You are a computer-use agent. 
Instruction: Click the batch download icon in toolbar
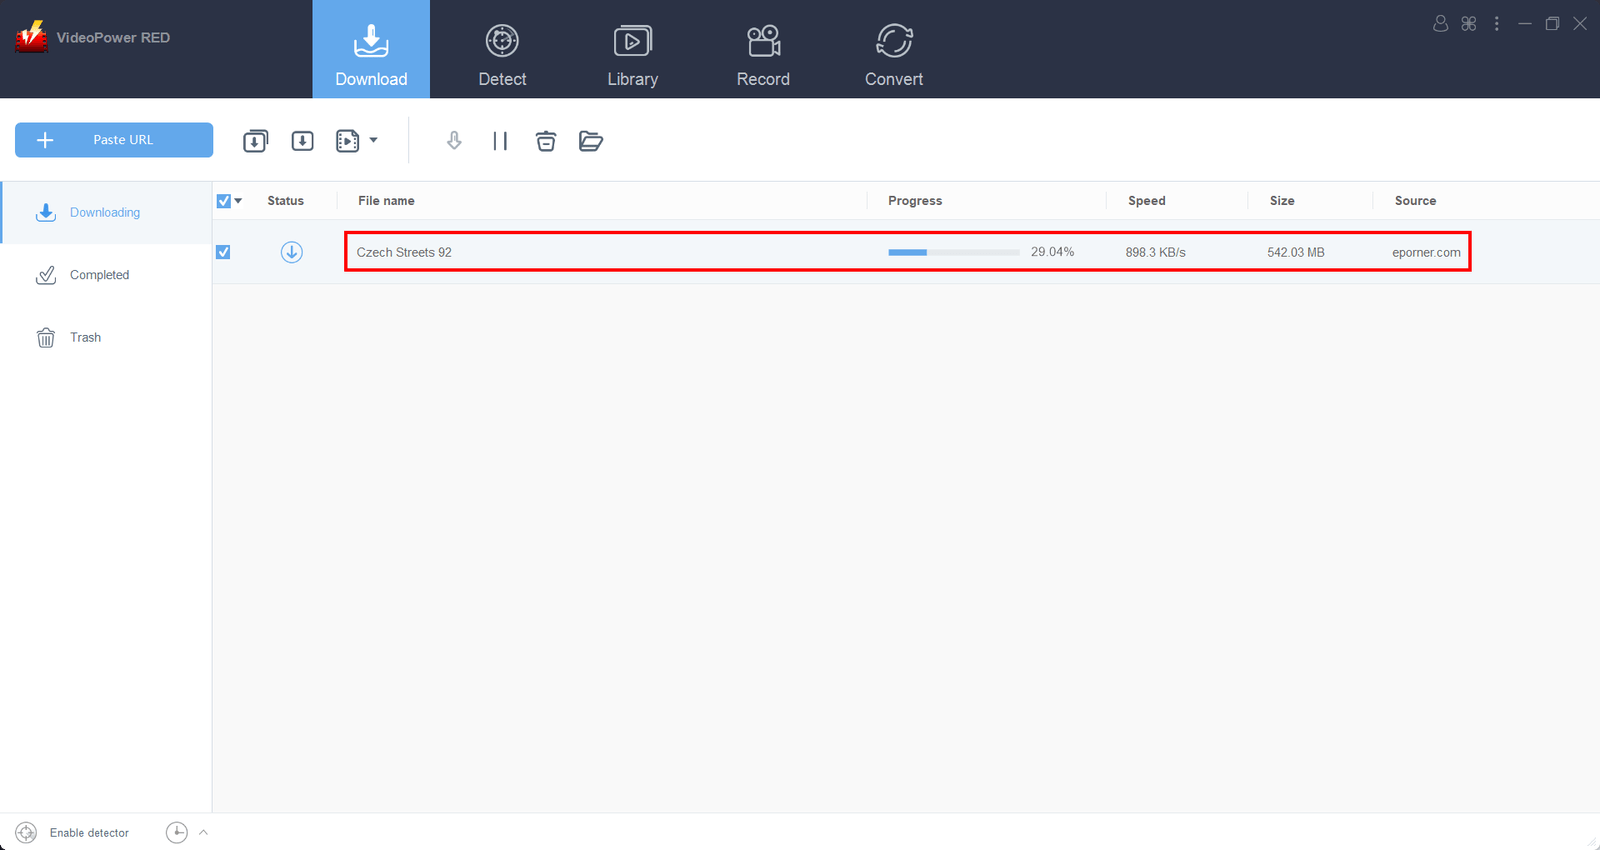point(256,141)
